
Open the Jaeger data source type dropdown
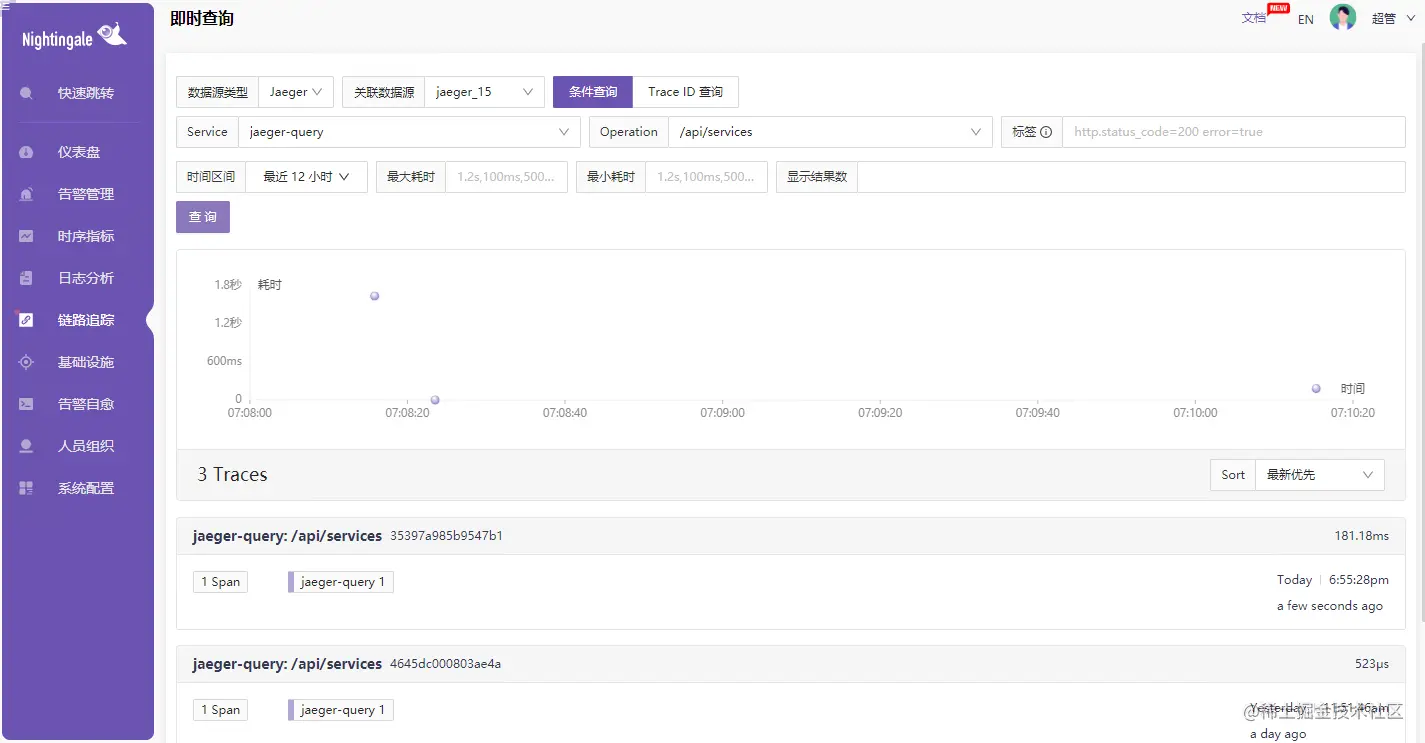tap(296, 91)
